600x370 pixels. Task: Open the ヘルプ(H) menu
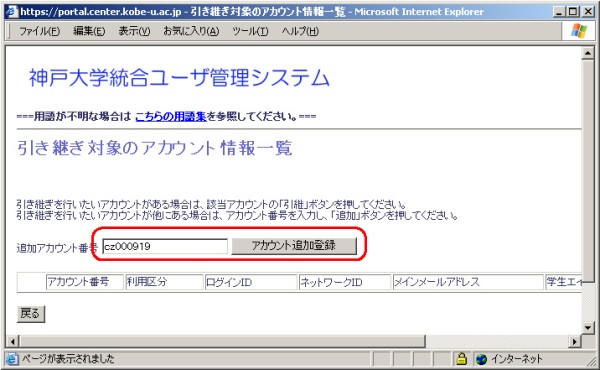[300, 31]
